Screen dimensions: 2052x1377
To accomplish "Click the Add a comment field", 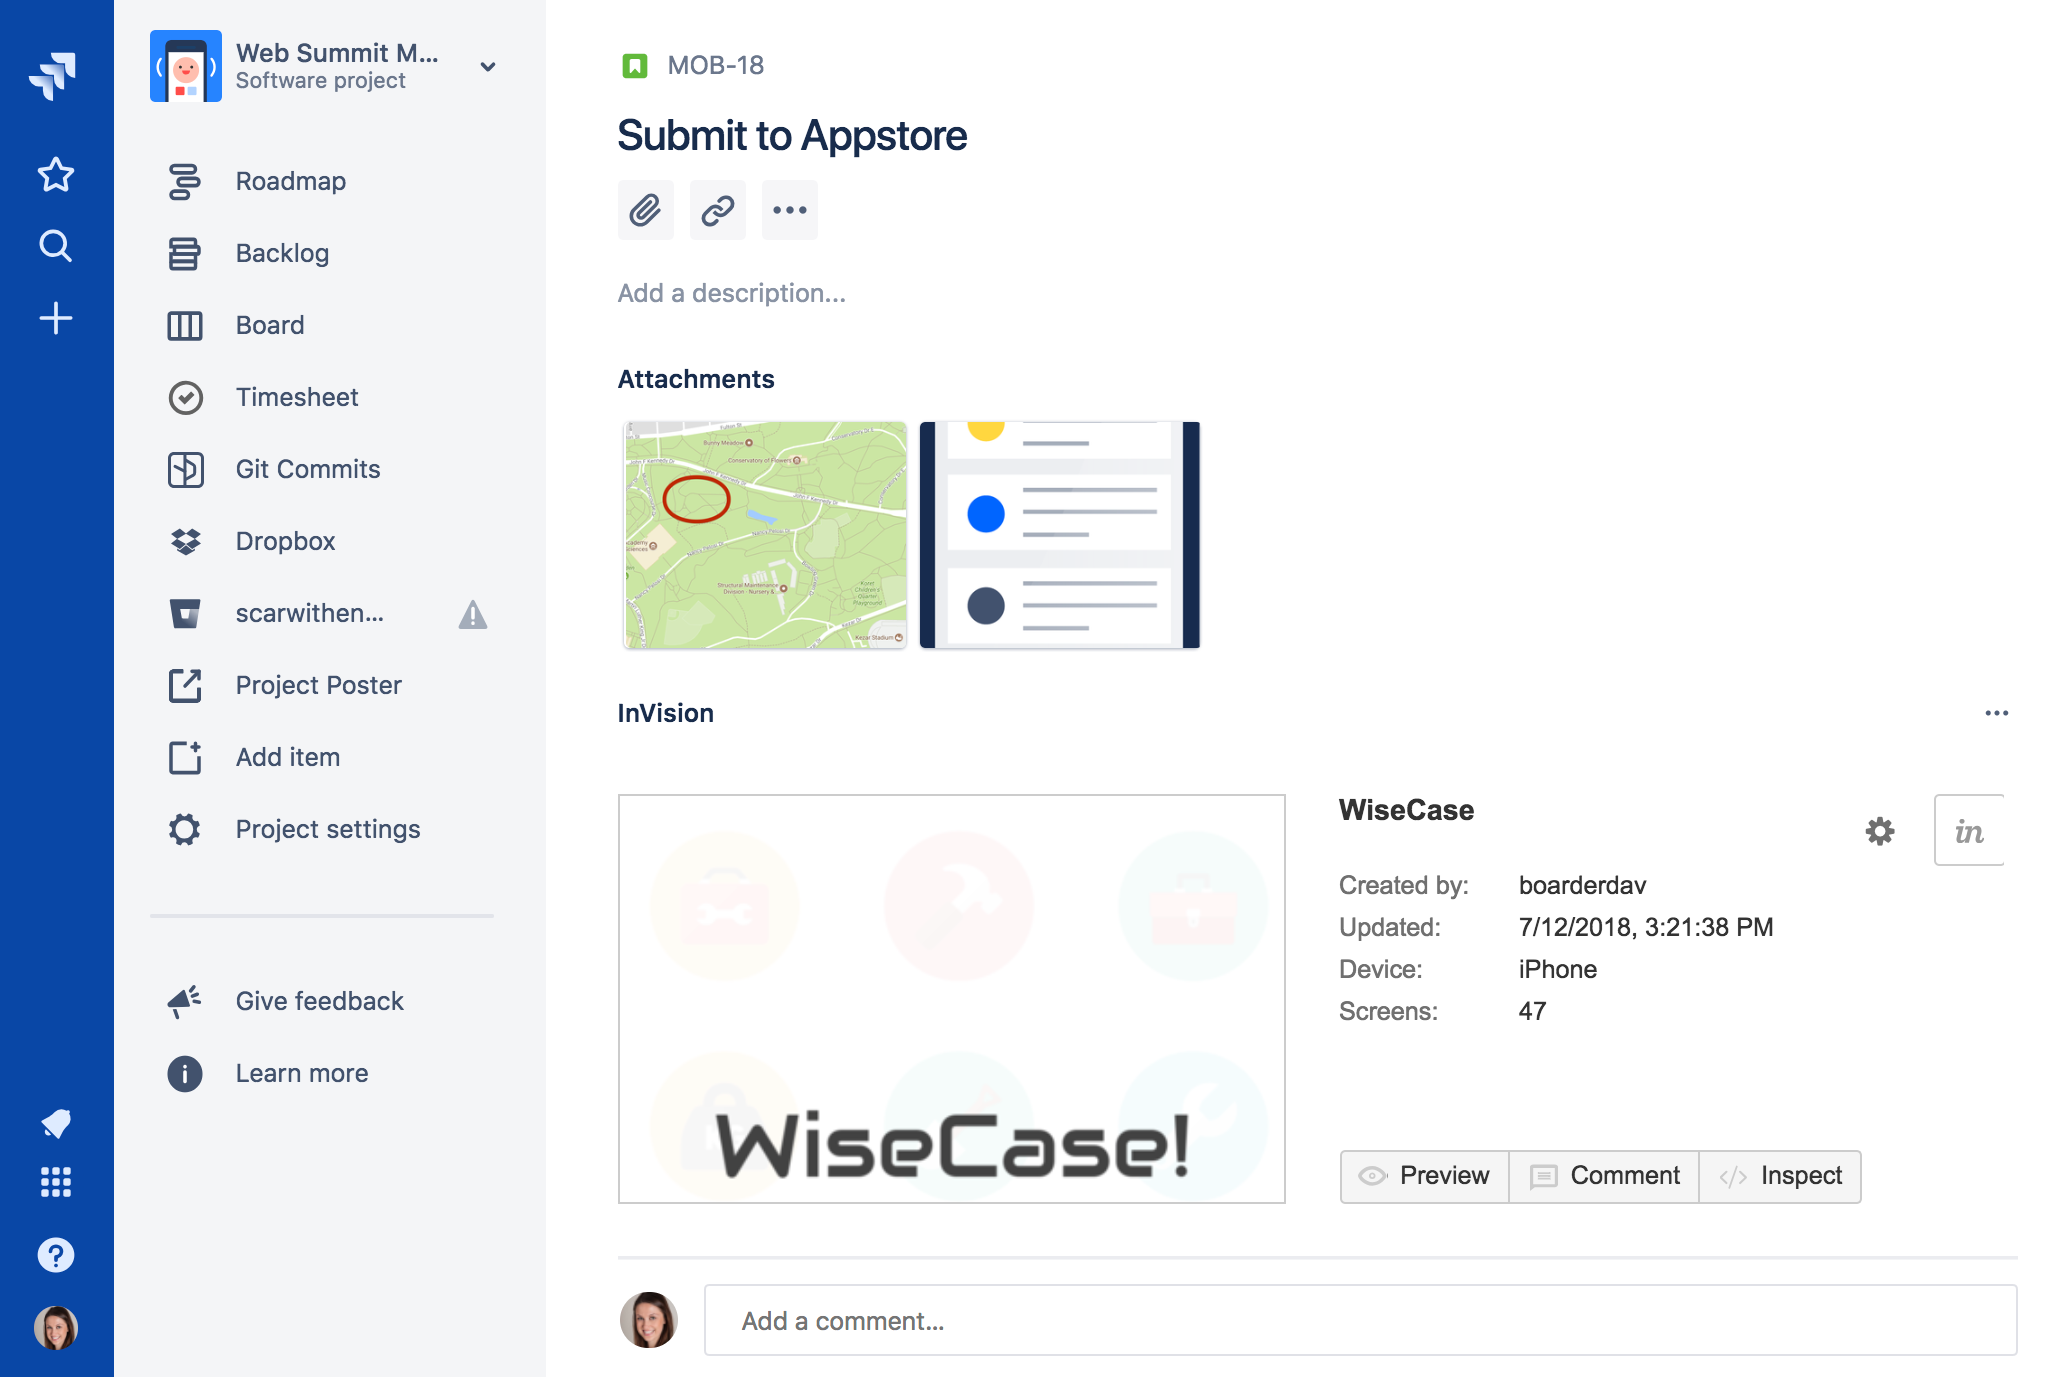I will 1361,1321.
